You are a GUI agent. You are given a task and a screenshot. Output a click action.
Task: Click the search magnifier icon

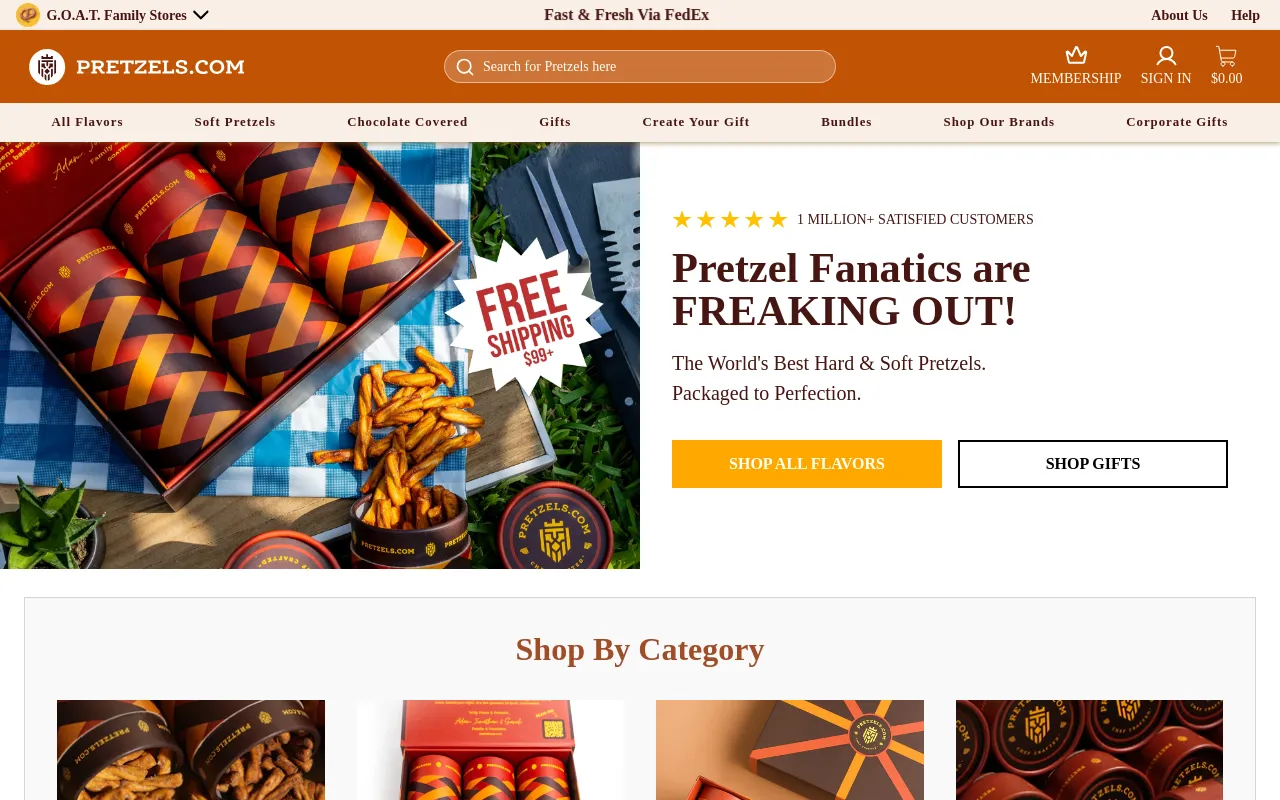click(465, 67)
